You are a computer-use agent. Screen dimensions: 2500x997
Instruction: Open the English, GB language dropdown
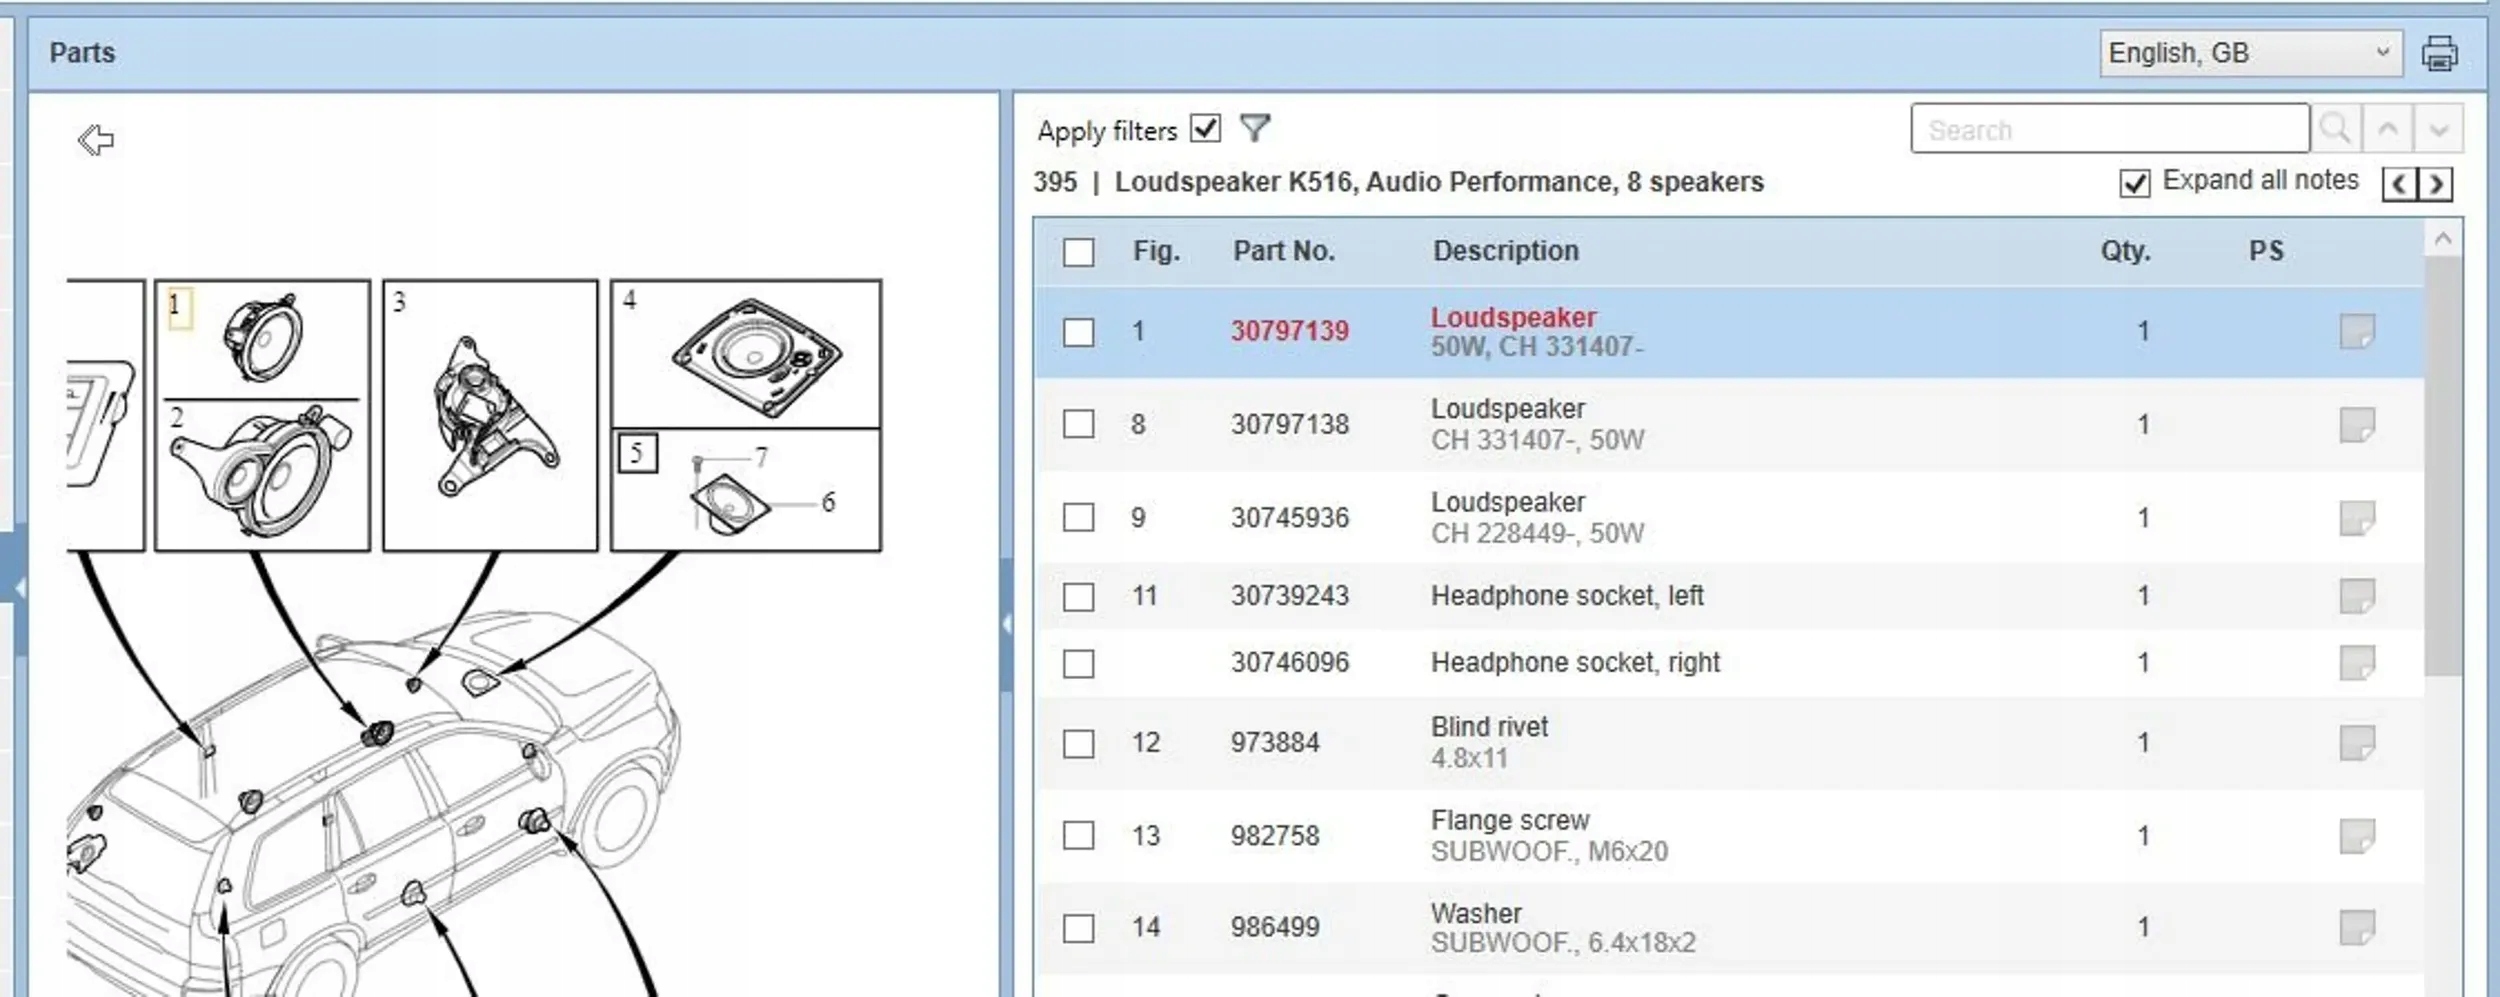click(2250, 53)
